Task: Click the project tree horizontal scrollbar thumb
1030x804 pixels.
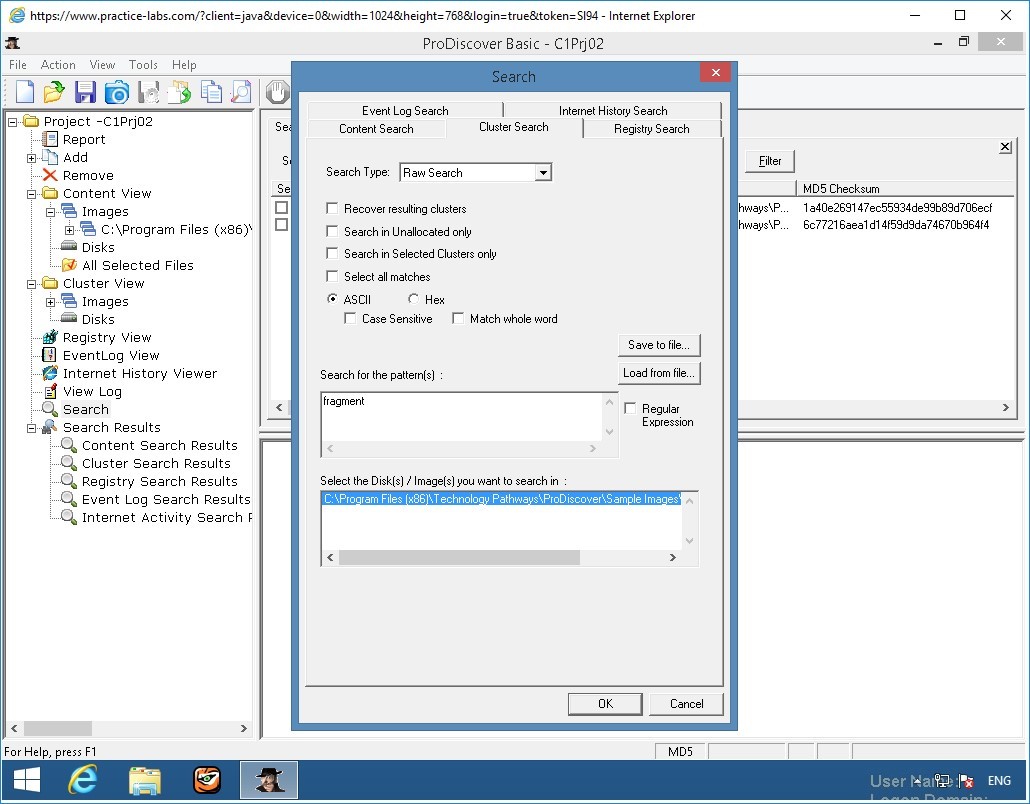Action: coord(58,728)
